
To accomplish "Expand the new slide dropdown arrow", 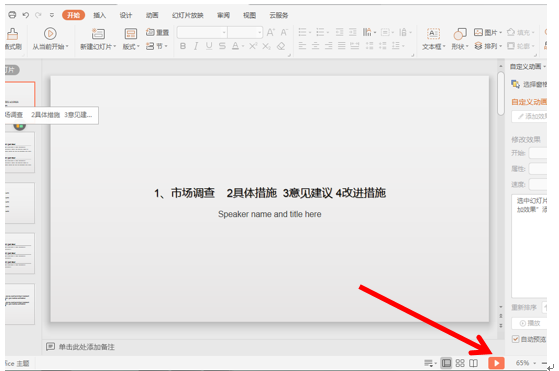I will click(114, 47).
